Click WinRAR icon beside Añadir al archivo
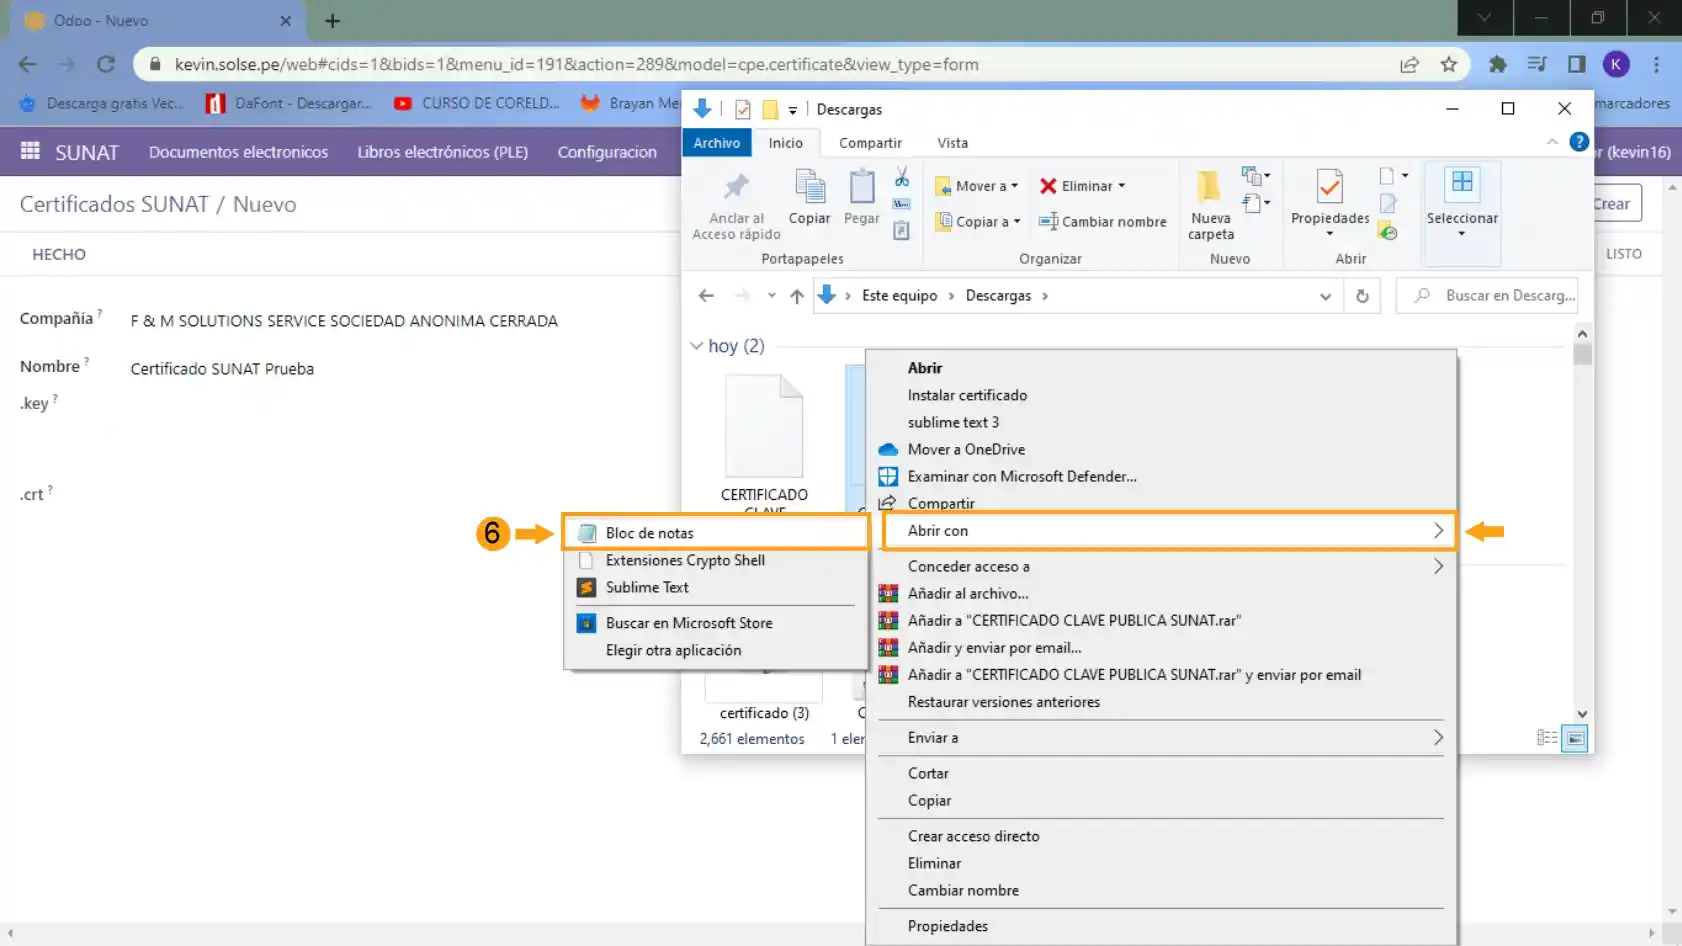This screenshot has height=946, width=1682. coord(888,593)
